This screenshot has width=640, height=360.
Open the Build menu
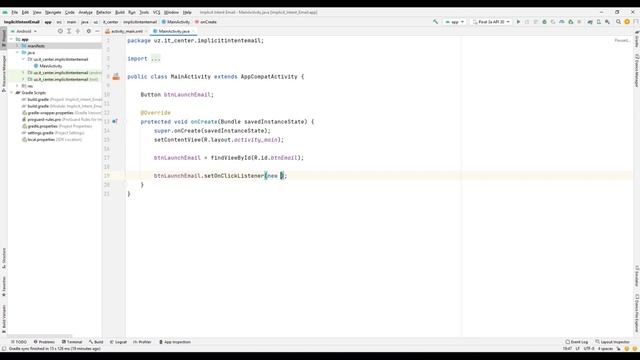click(120, 12)
